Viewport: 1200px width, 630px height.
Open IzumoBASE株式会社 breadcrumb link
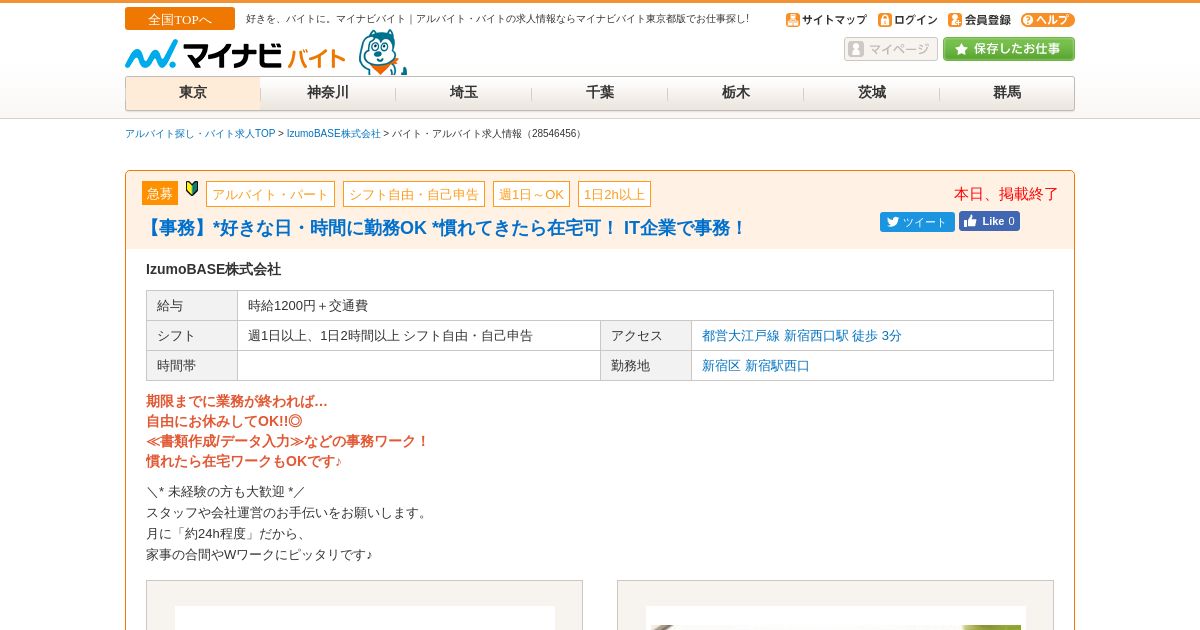334,134
